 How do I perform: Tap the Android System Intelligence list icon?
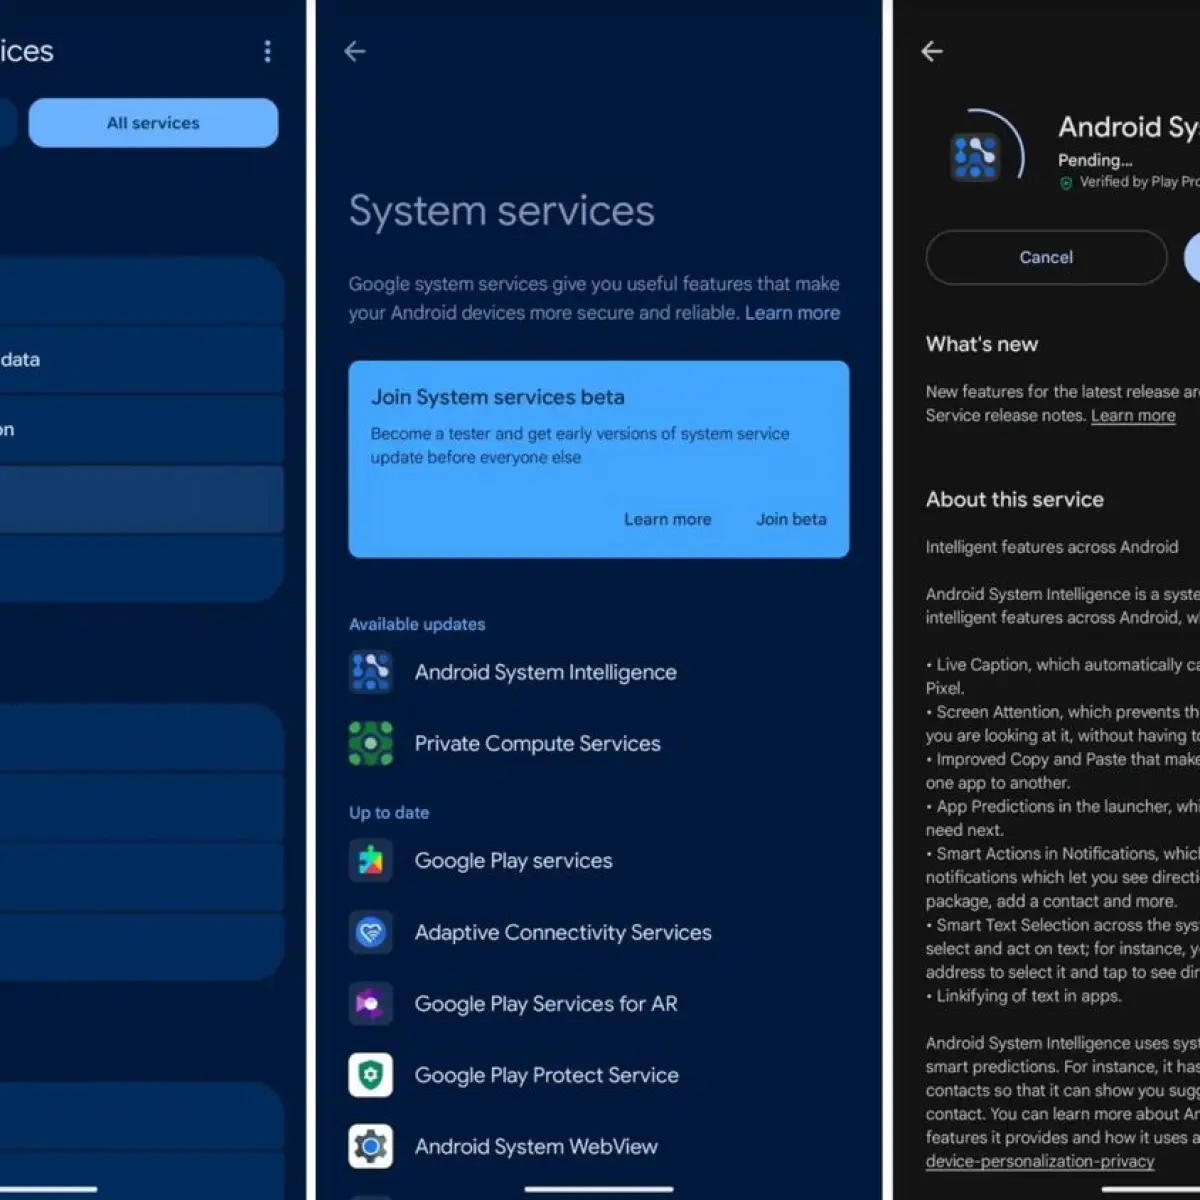pos(371,672)
